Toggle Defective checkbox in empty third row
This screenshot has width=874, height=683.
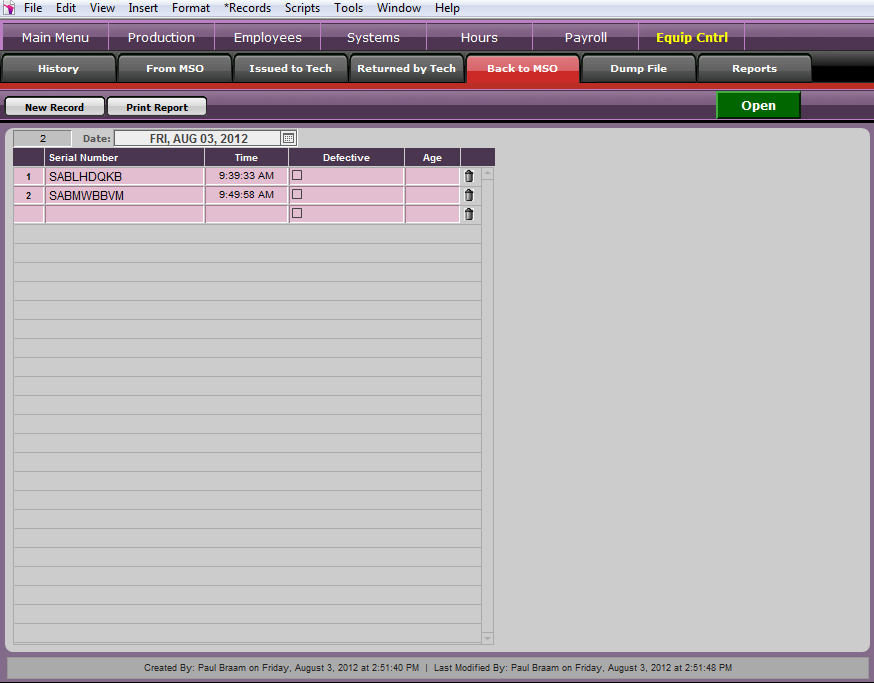[297, 213]
